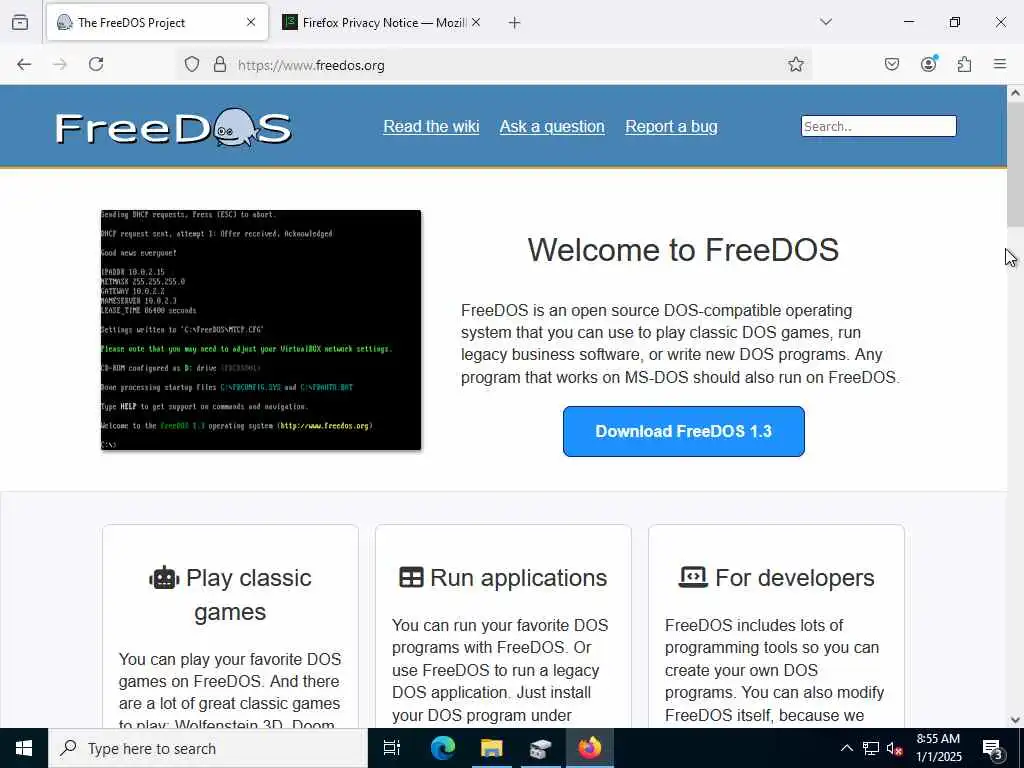Viewport: 1024px width, 768px height.
Task: Switch to Firefox Privacy Notice tab
Action: coord(382,22)
